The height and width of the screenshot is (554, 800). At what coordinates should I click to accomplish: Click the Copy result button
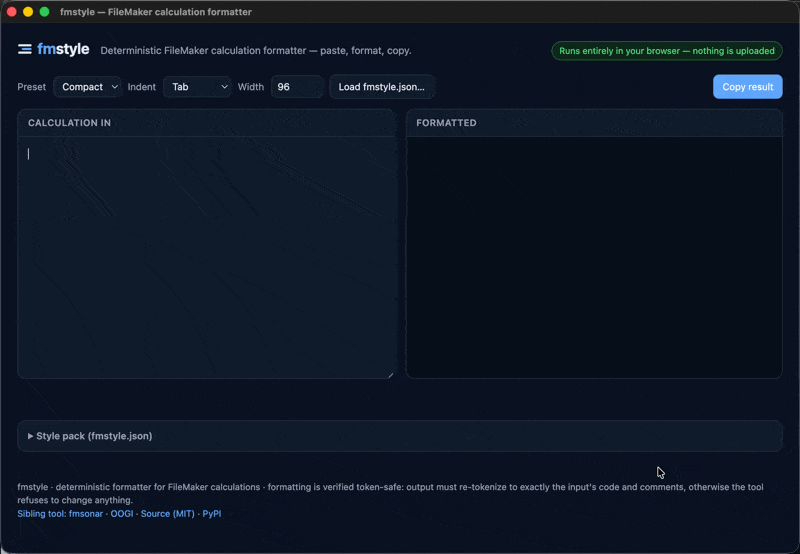click(x=747, y=87)
